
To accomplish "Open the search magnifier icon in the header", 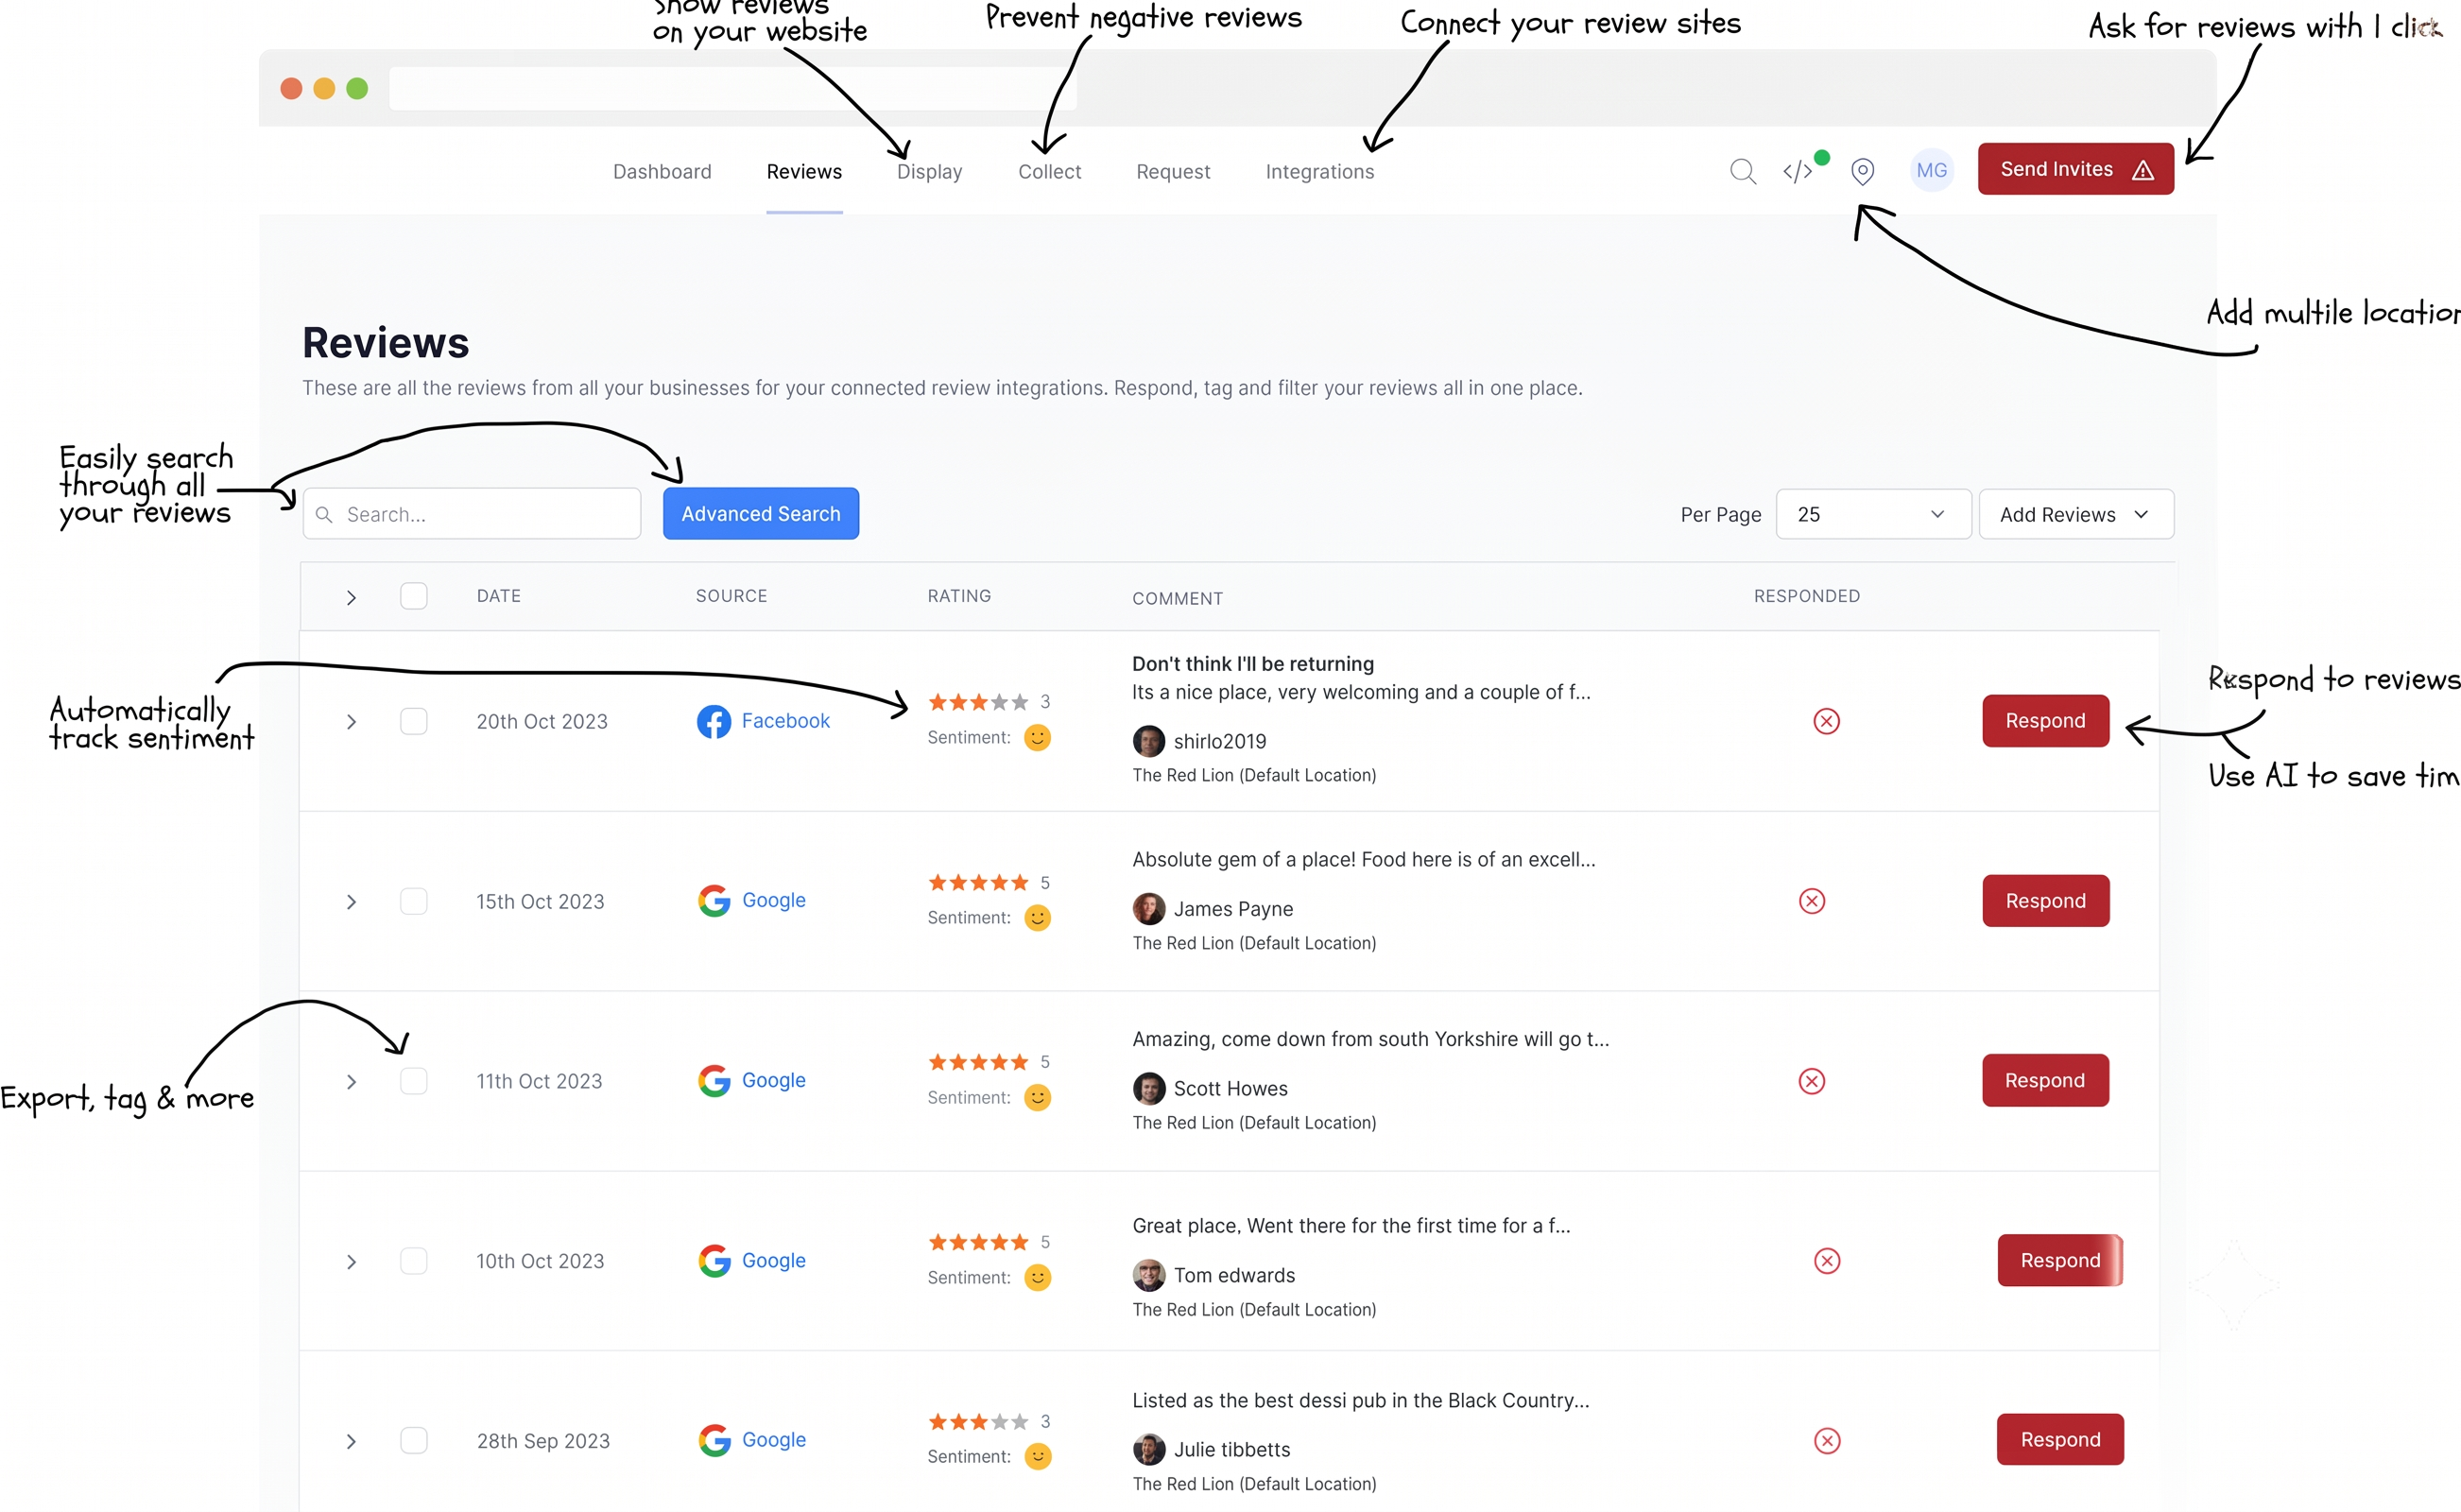I will pos(1743,171).
